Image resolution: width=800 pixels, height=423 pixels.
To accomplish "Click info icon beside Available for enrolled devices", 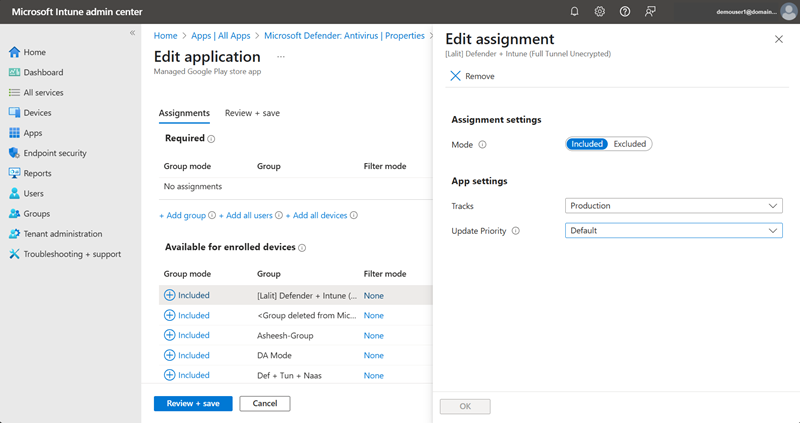I will point(302,248).
